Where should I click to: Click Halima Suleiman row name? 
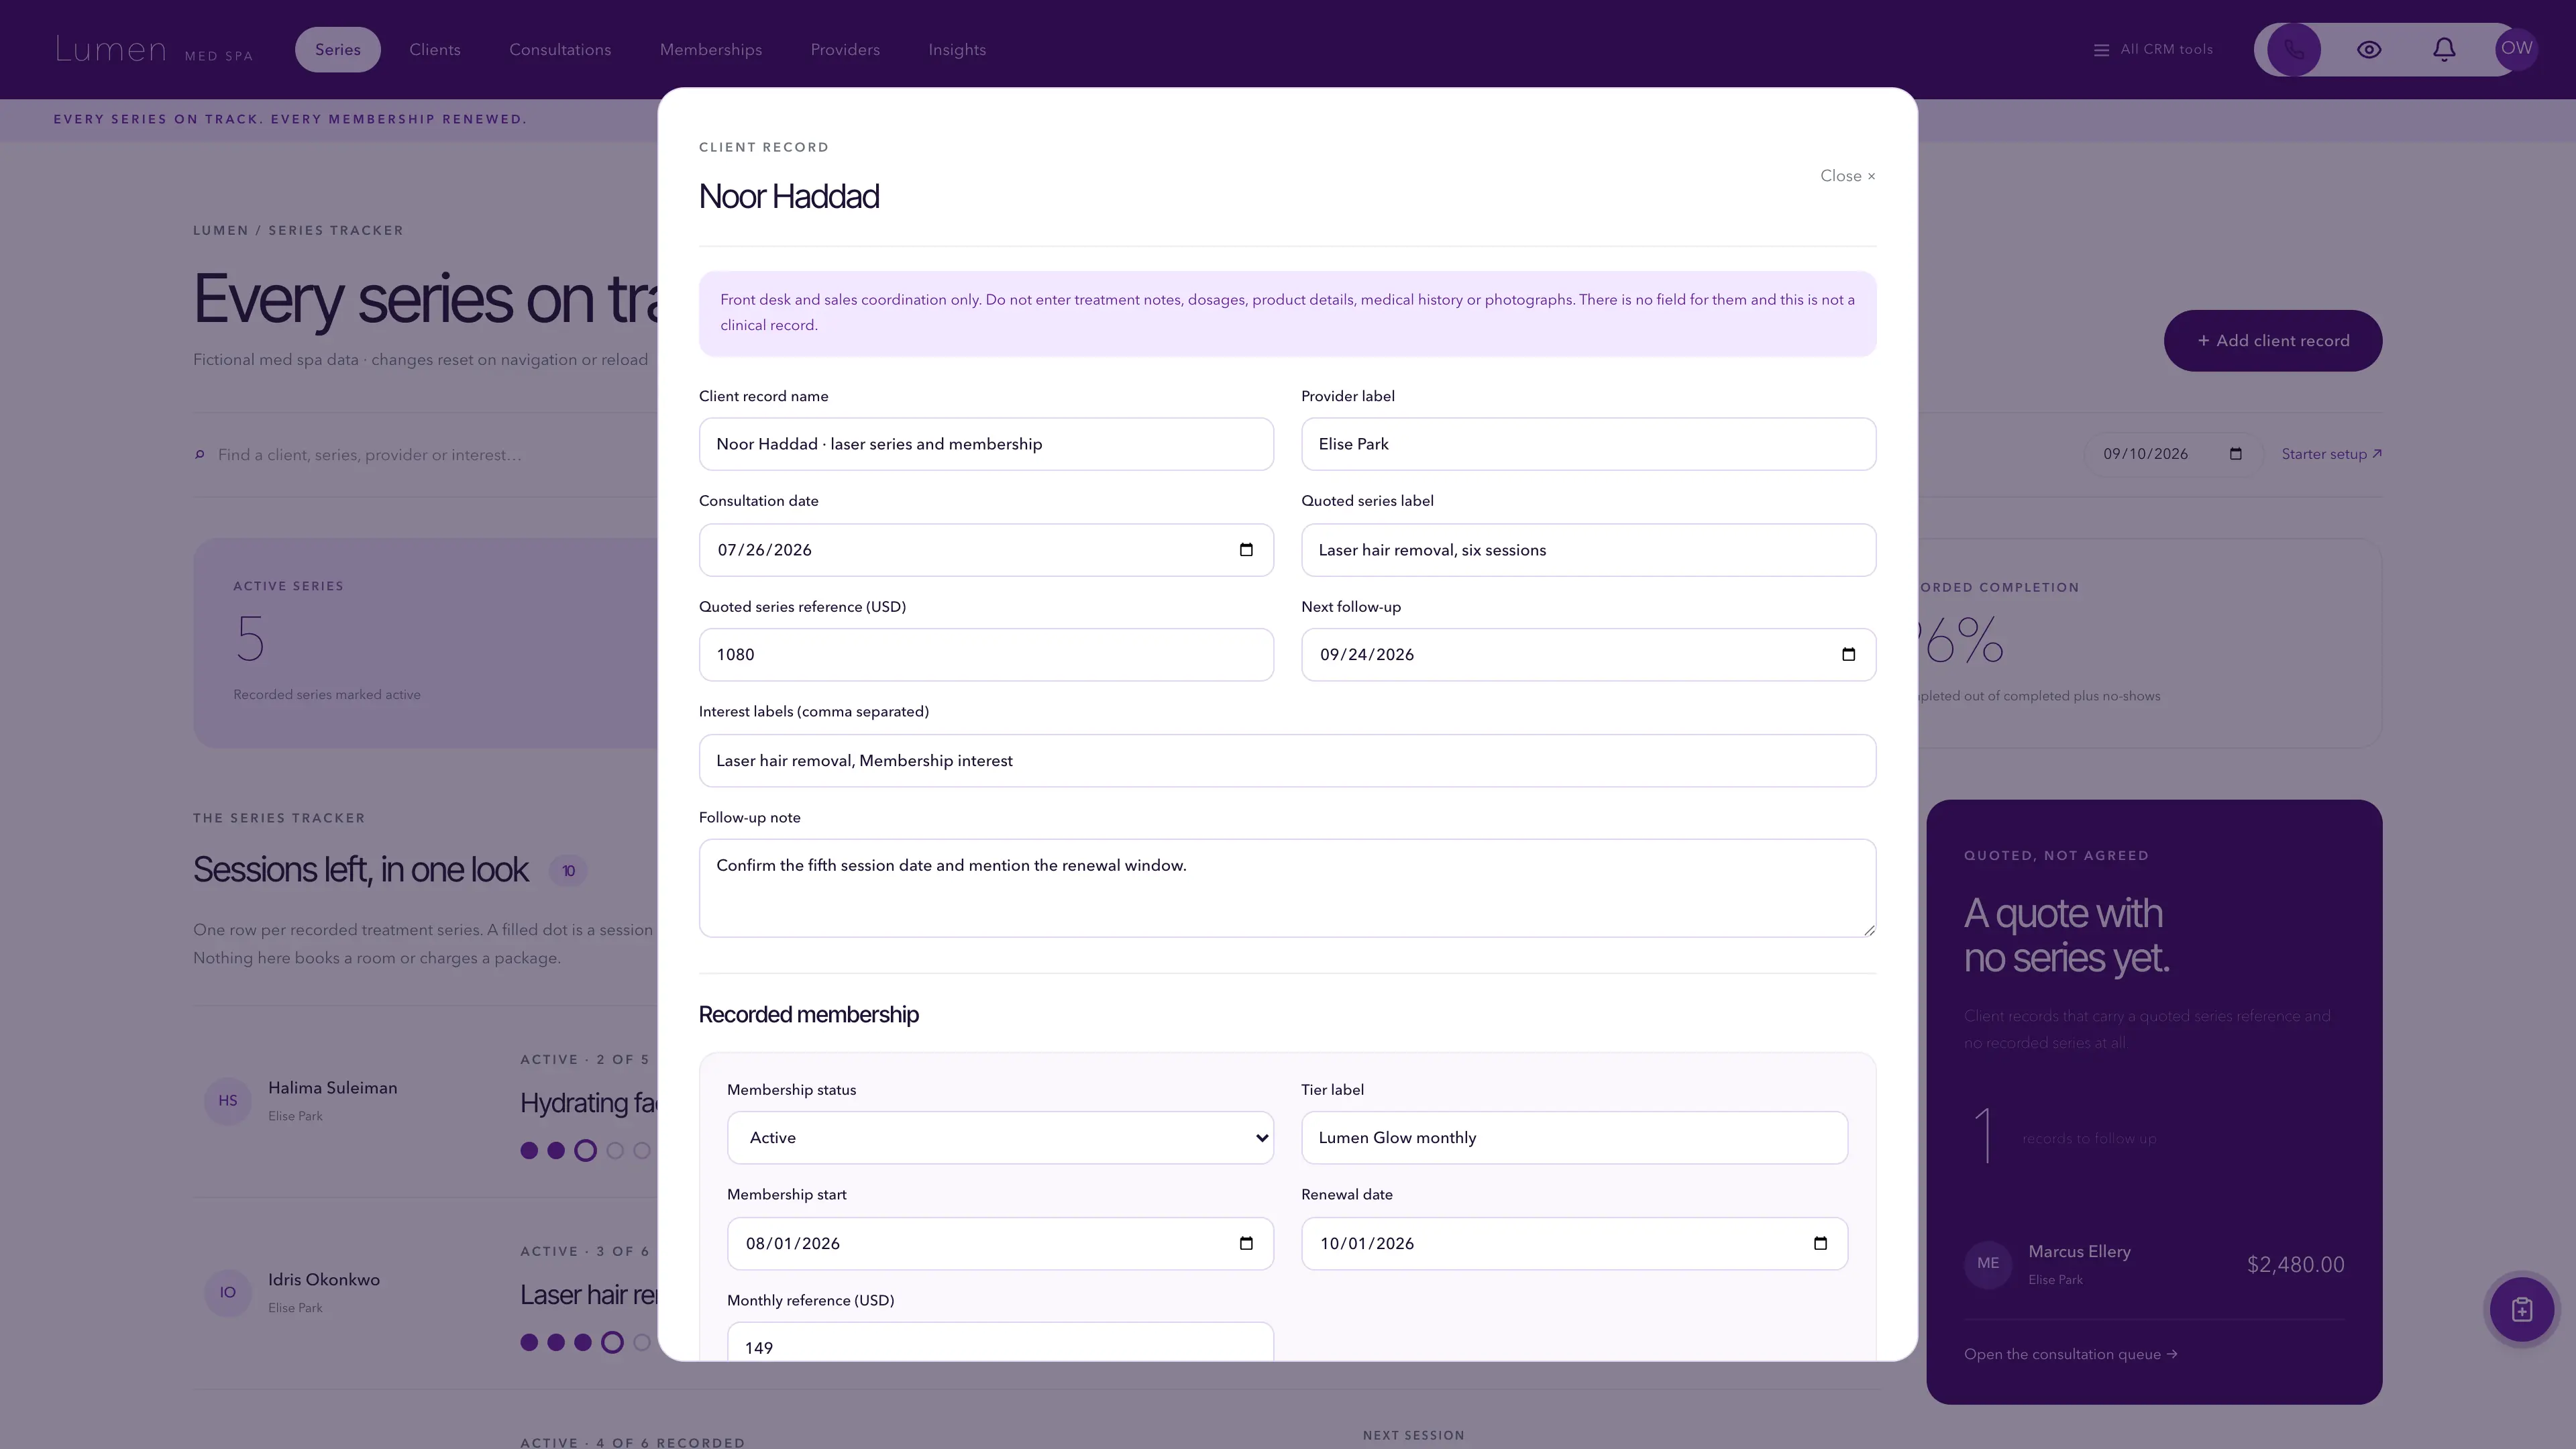333,1088
